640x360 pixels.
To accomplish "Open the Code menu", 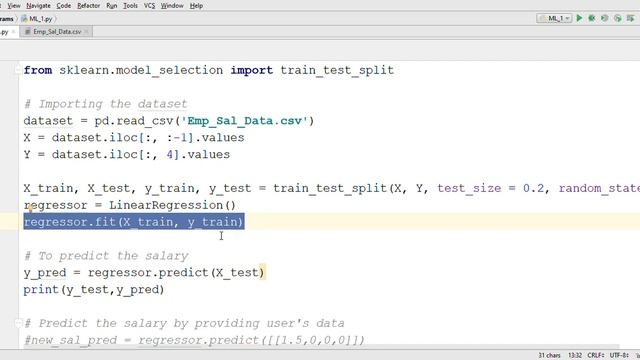I will pyautogui.click(x=64, y=6).
